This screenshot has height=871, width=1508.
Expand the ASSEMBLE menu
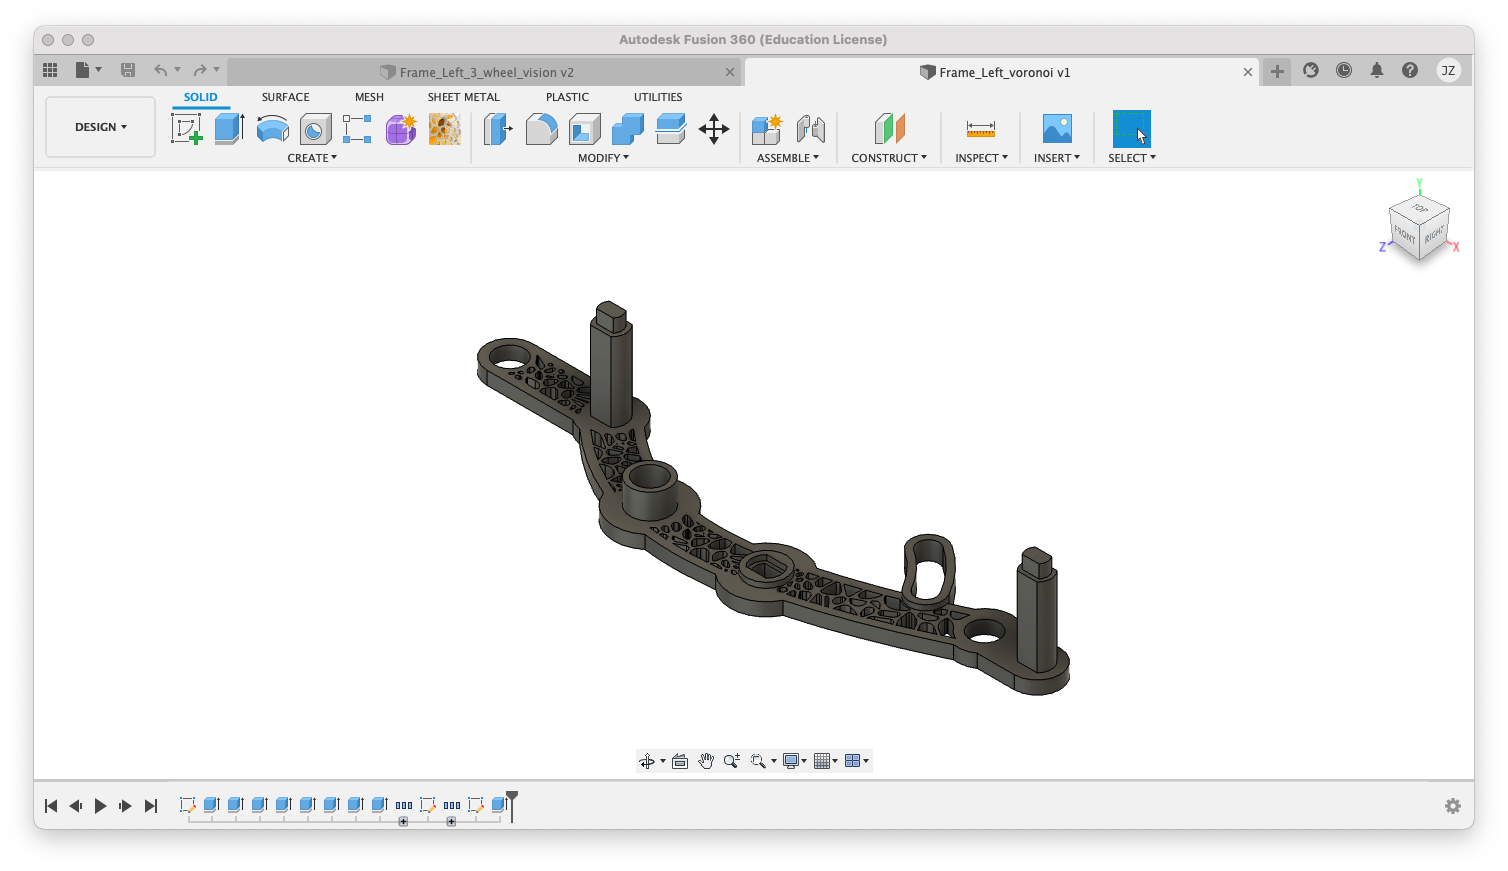788,158
